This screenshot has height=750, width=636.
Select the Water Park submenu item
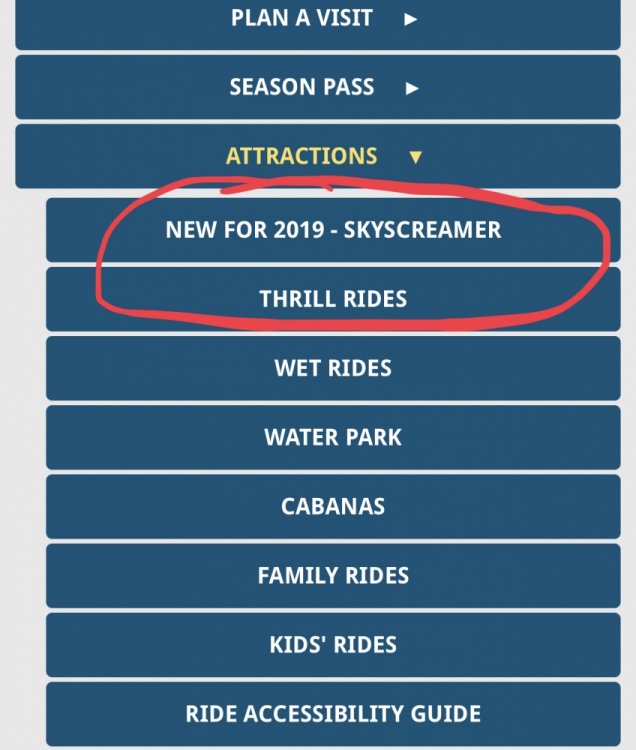[333, 437]
